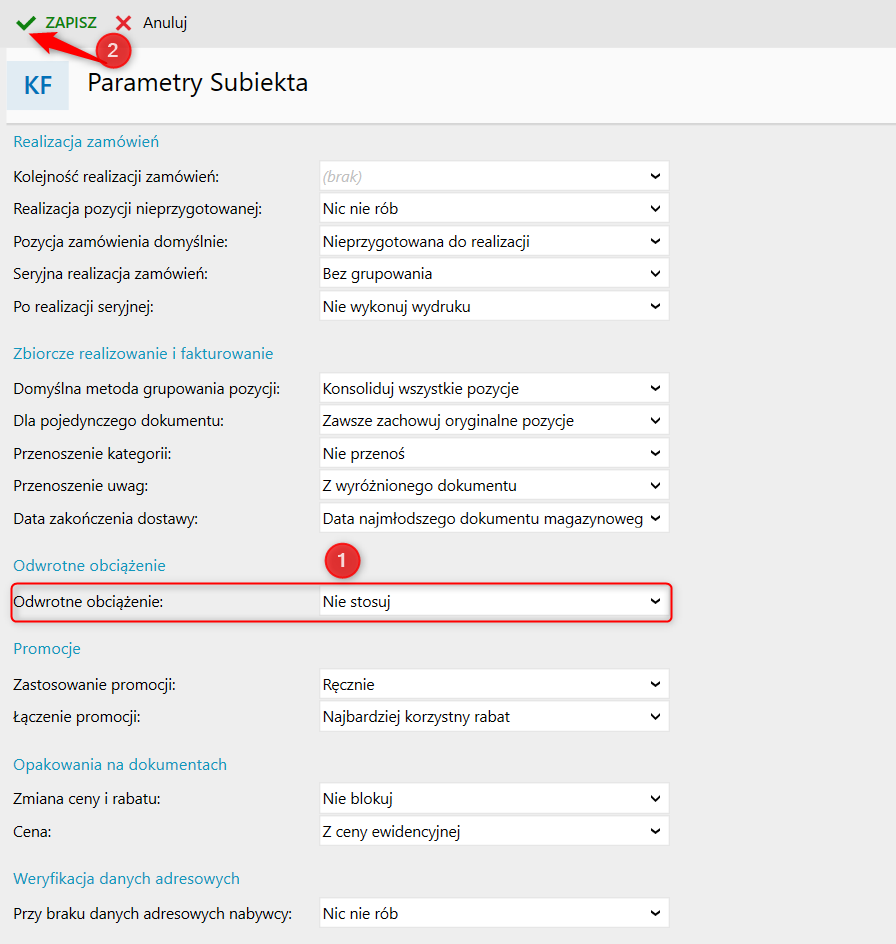Save settings with ZAPISZ text

[71, 22]
